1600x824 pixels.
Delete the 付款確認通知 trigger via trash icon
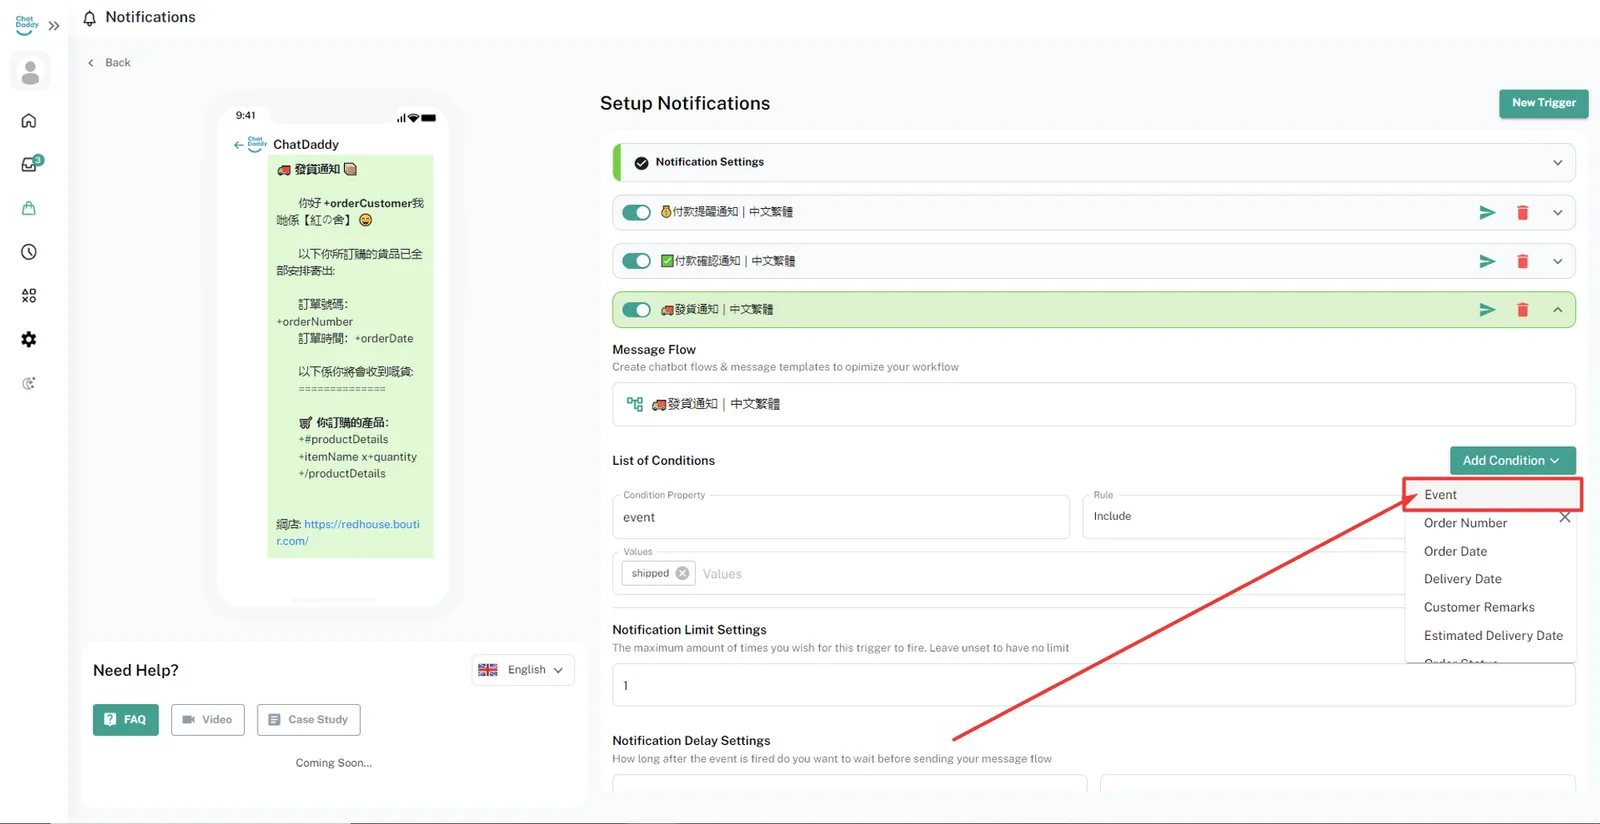(1522, 261)
